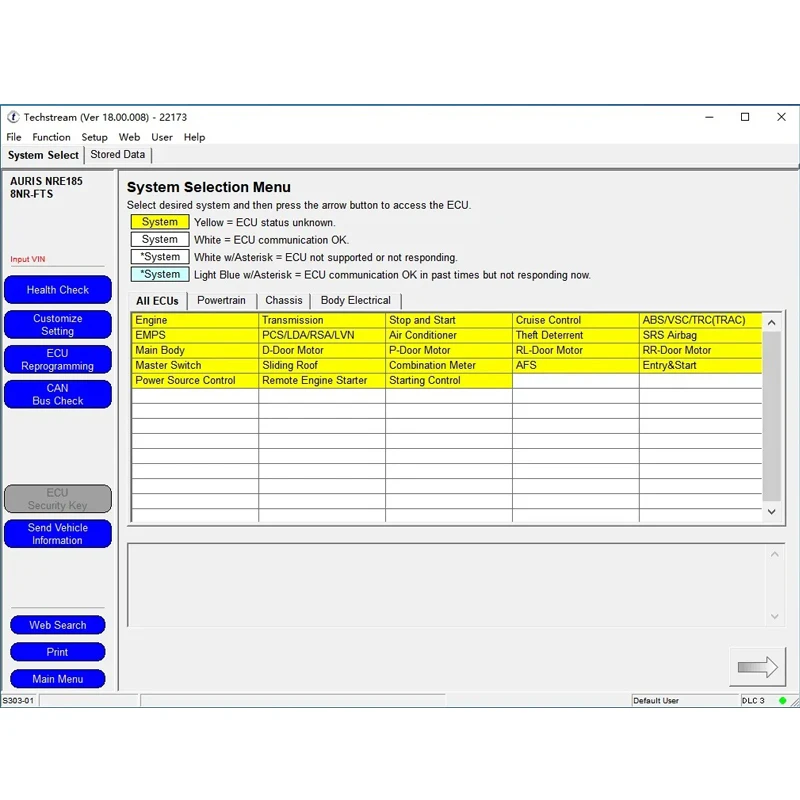Image resolution: width=800 pixels, height=800 pixels.
Task: Open the Help menu
Action: point(194,137)
